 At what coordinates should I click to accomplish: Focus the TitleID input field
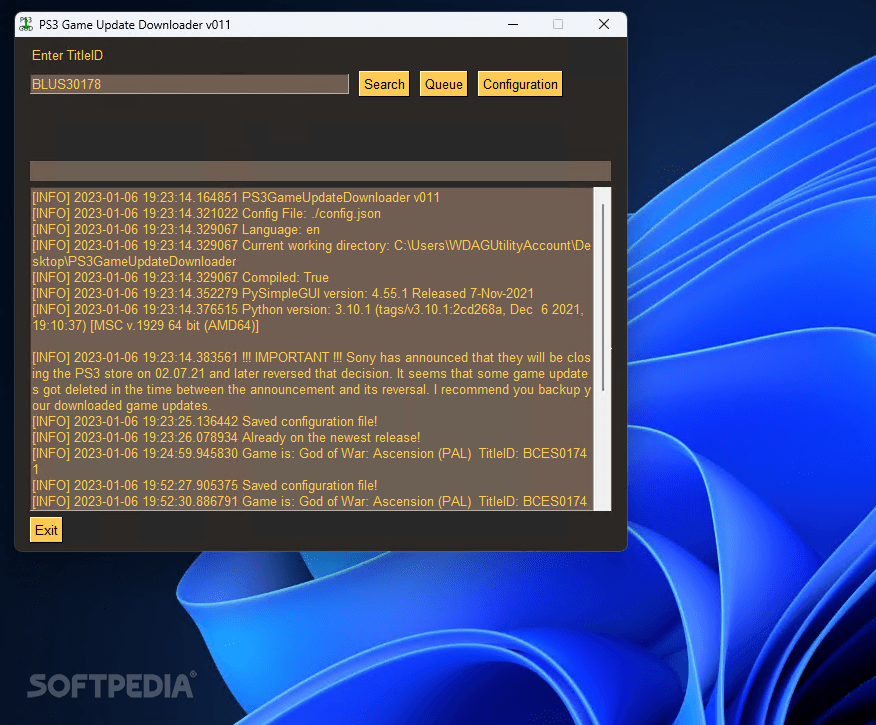pyautogui.click(x=189, y=84)
